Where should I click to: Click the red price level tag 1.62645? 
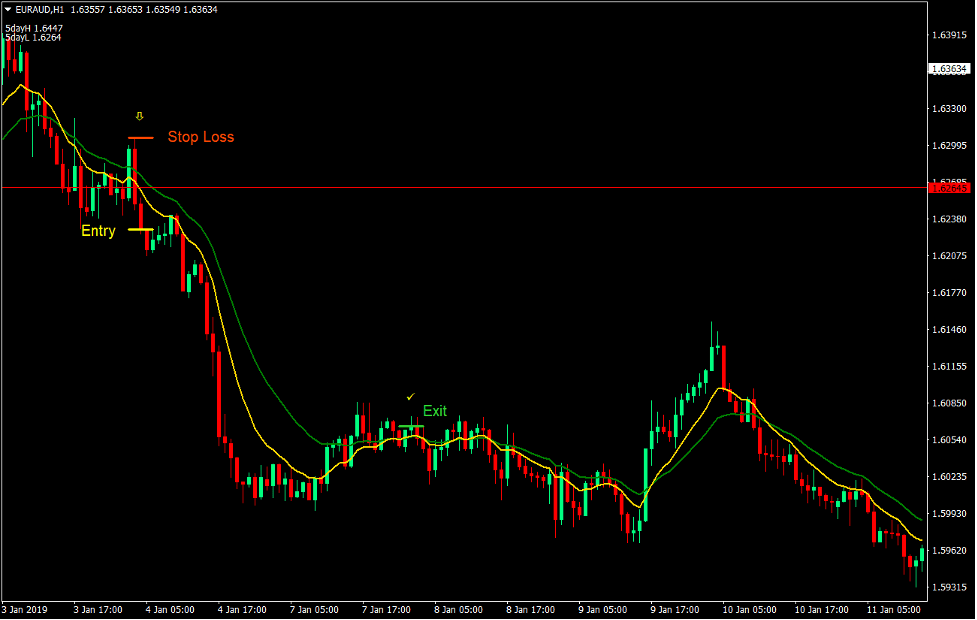[x=948, y=187]
